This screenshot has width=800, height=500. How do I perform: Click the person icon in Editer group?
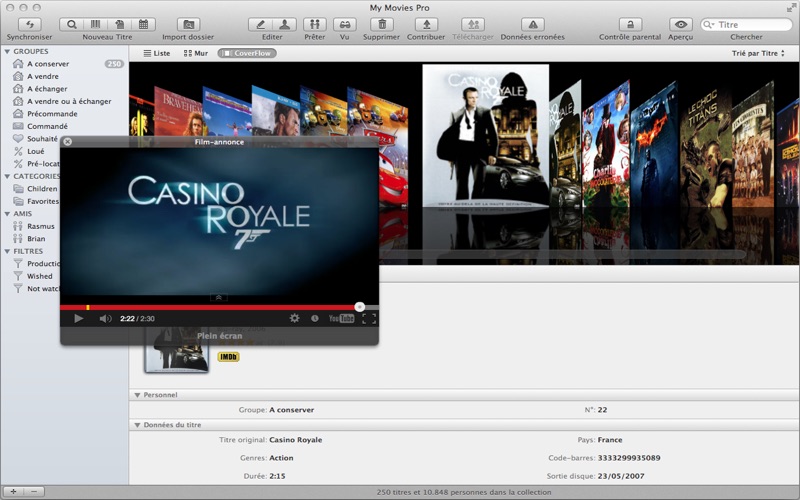(x=284, y=24)
